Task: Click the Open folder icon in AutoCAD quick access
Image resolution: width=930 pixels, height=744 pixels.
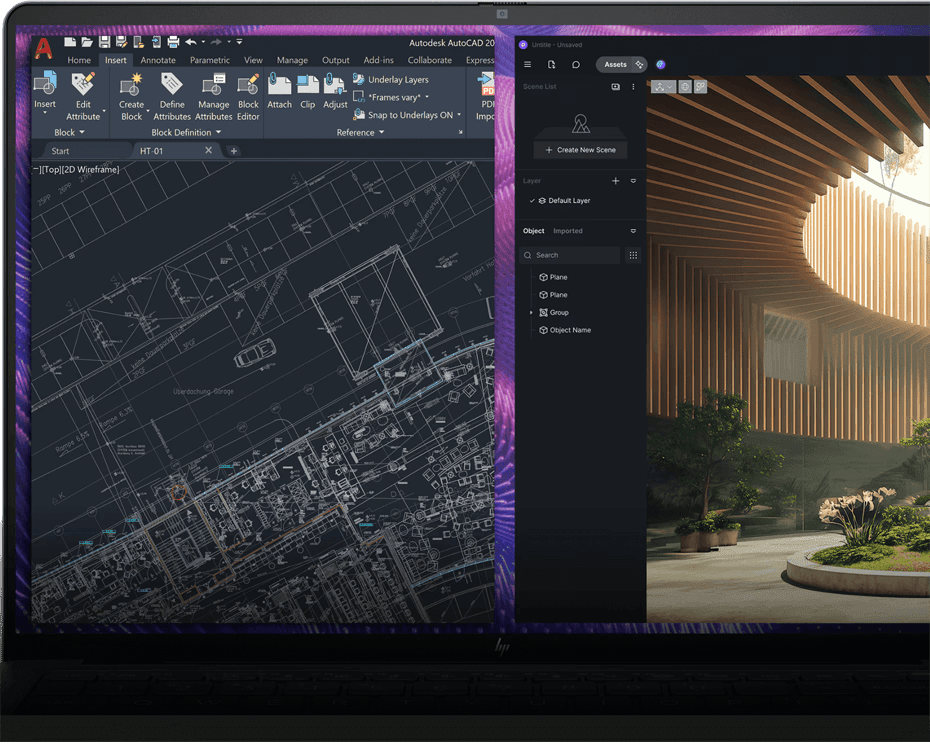Action: 87,42
